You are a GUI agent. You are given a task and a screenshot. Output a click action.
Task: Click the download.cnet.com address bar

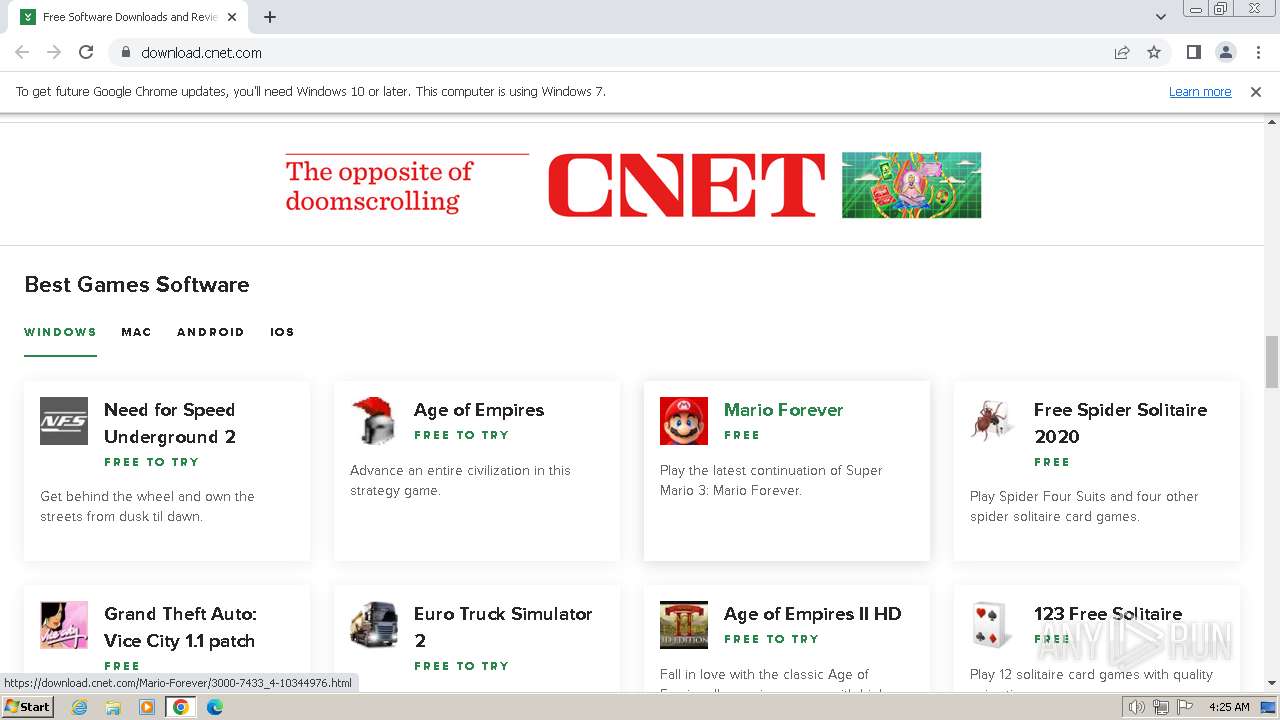pyautogui.click(x=610, y=52)
